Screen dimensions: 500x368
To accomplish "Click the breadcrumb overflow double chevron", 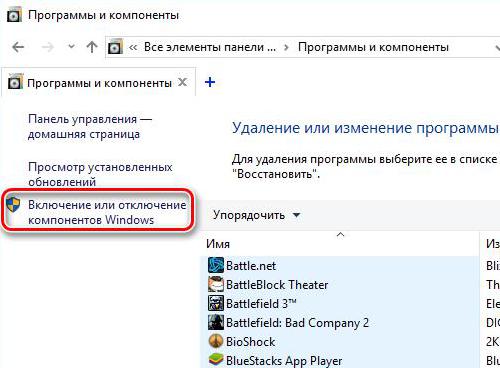I will [133, 48].
